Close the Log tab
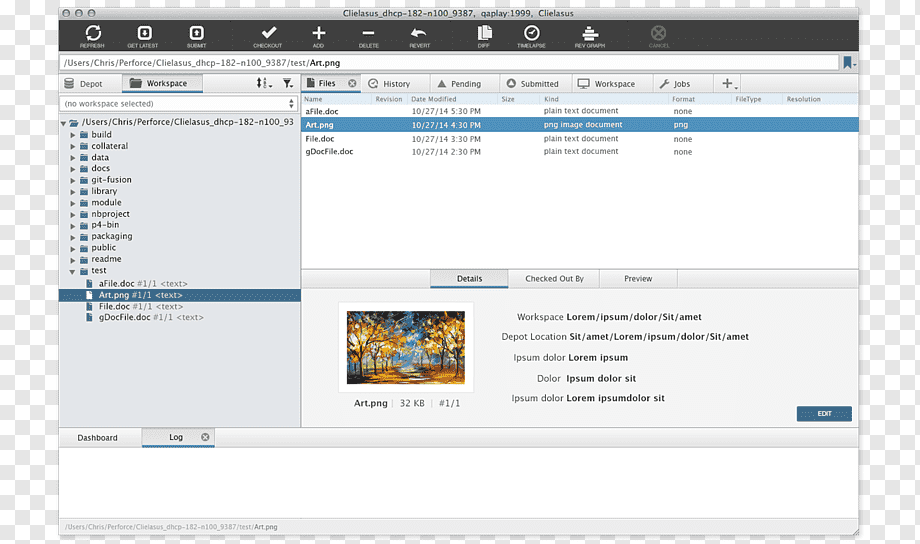Screen dimensions: 920x544 click(x=205, y=437)
